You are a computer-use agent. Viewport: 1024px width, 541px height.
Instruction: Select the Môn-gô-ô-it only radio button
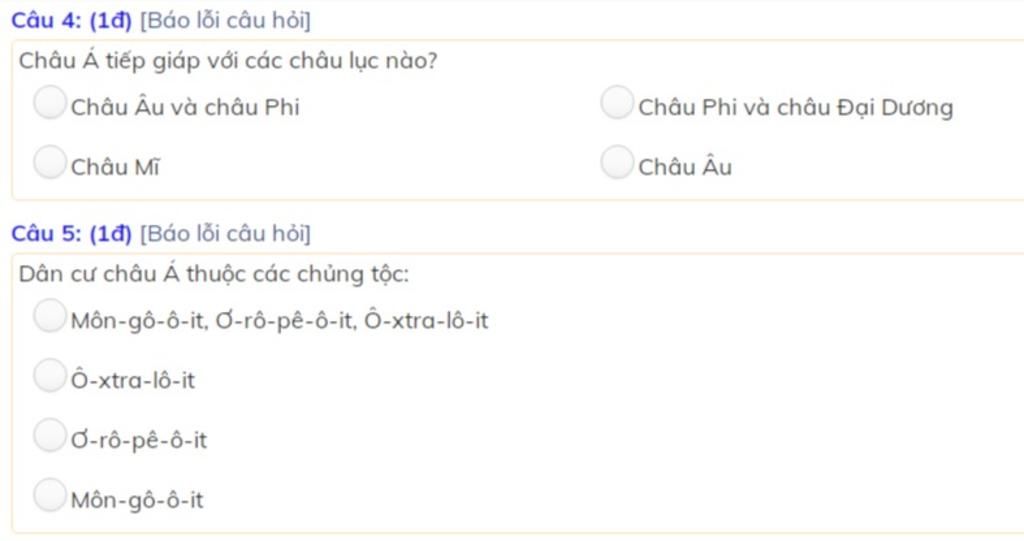(50, 495)
